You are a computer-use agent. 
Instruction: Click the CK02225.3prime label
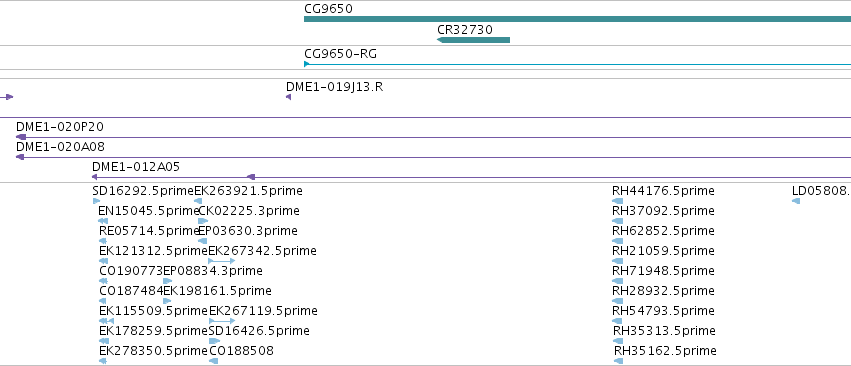[249, 211]
